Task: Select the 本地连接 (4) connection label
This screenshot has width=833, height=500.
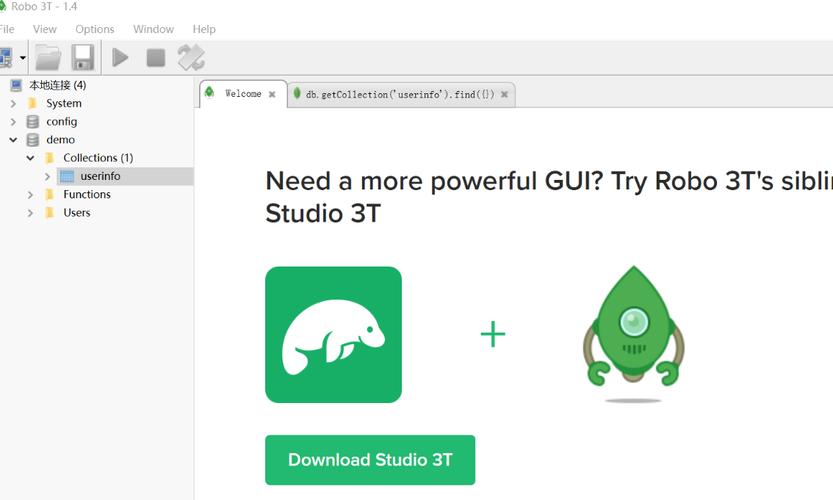Action: coord(57,85)
